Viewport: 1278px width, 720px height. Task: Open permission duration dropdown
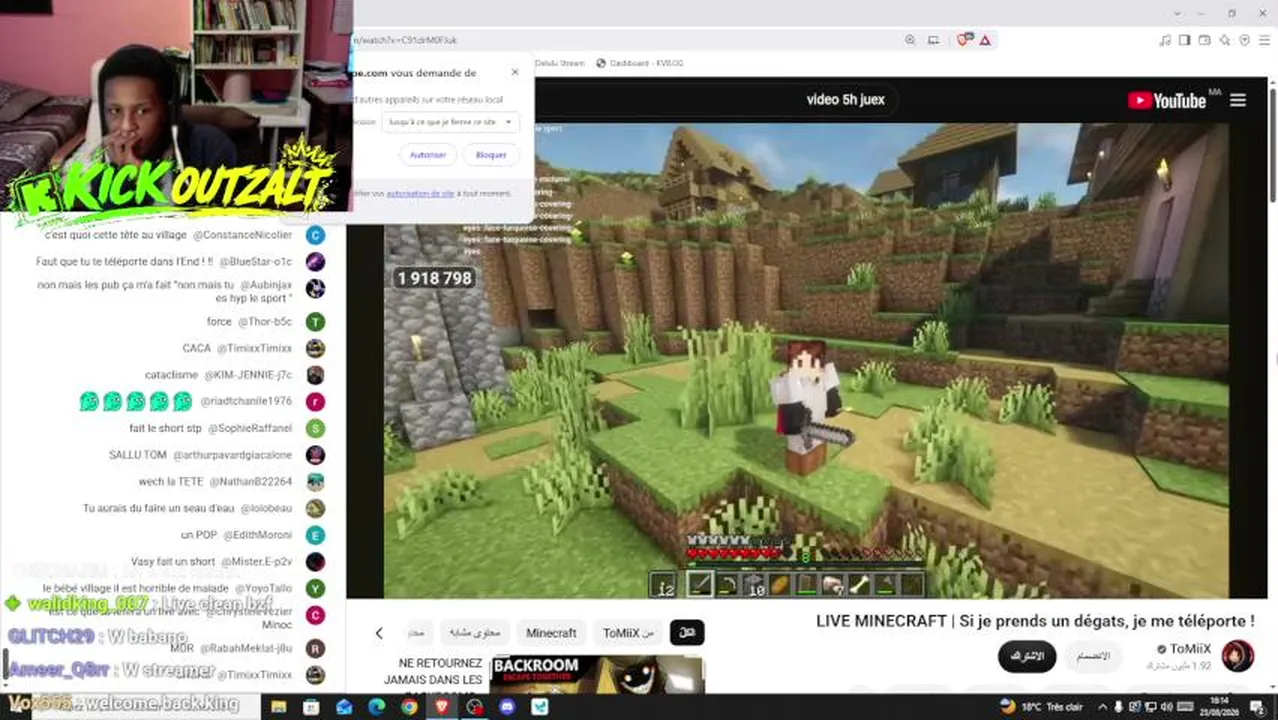pos(450,122)
